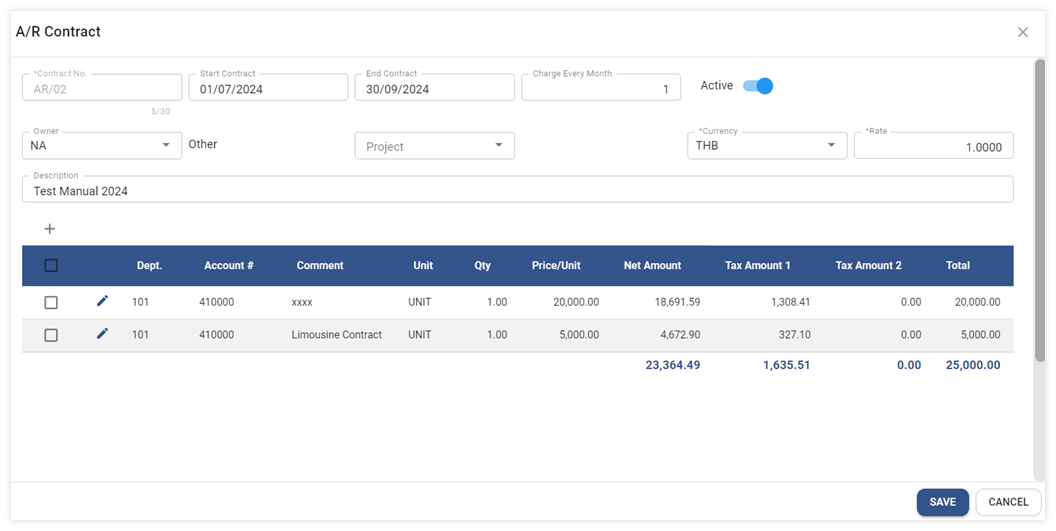Click the Description field with Test Manual 2024
1056x531 pixels.
coord(517,190)
